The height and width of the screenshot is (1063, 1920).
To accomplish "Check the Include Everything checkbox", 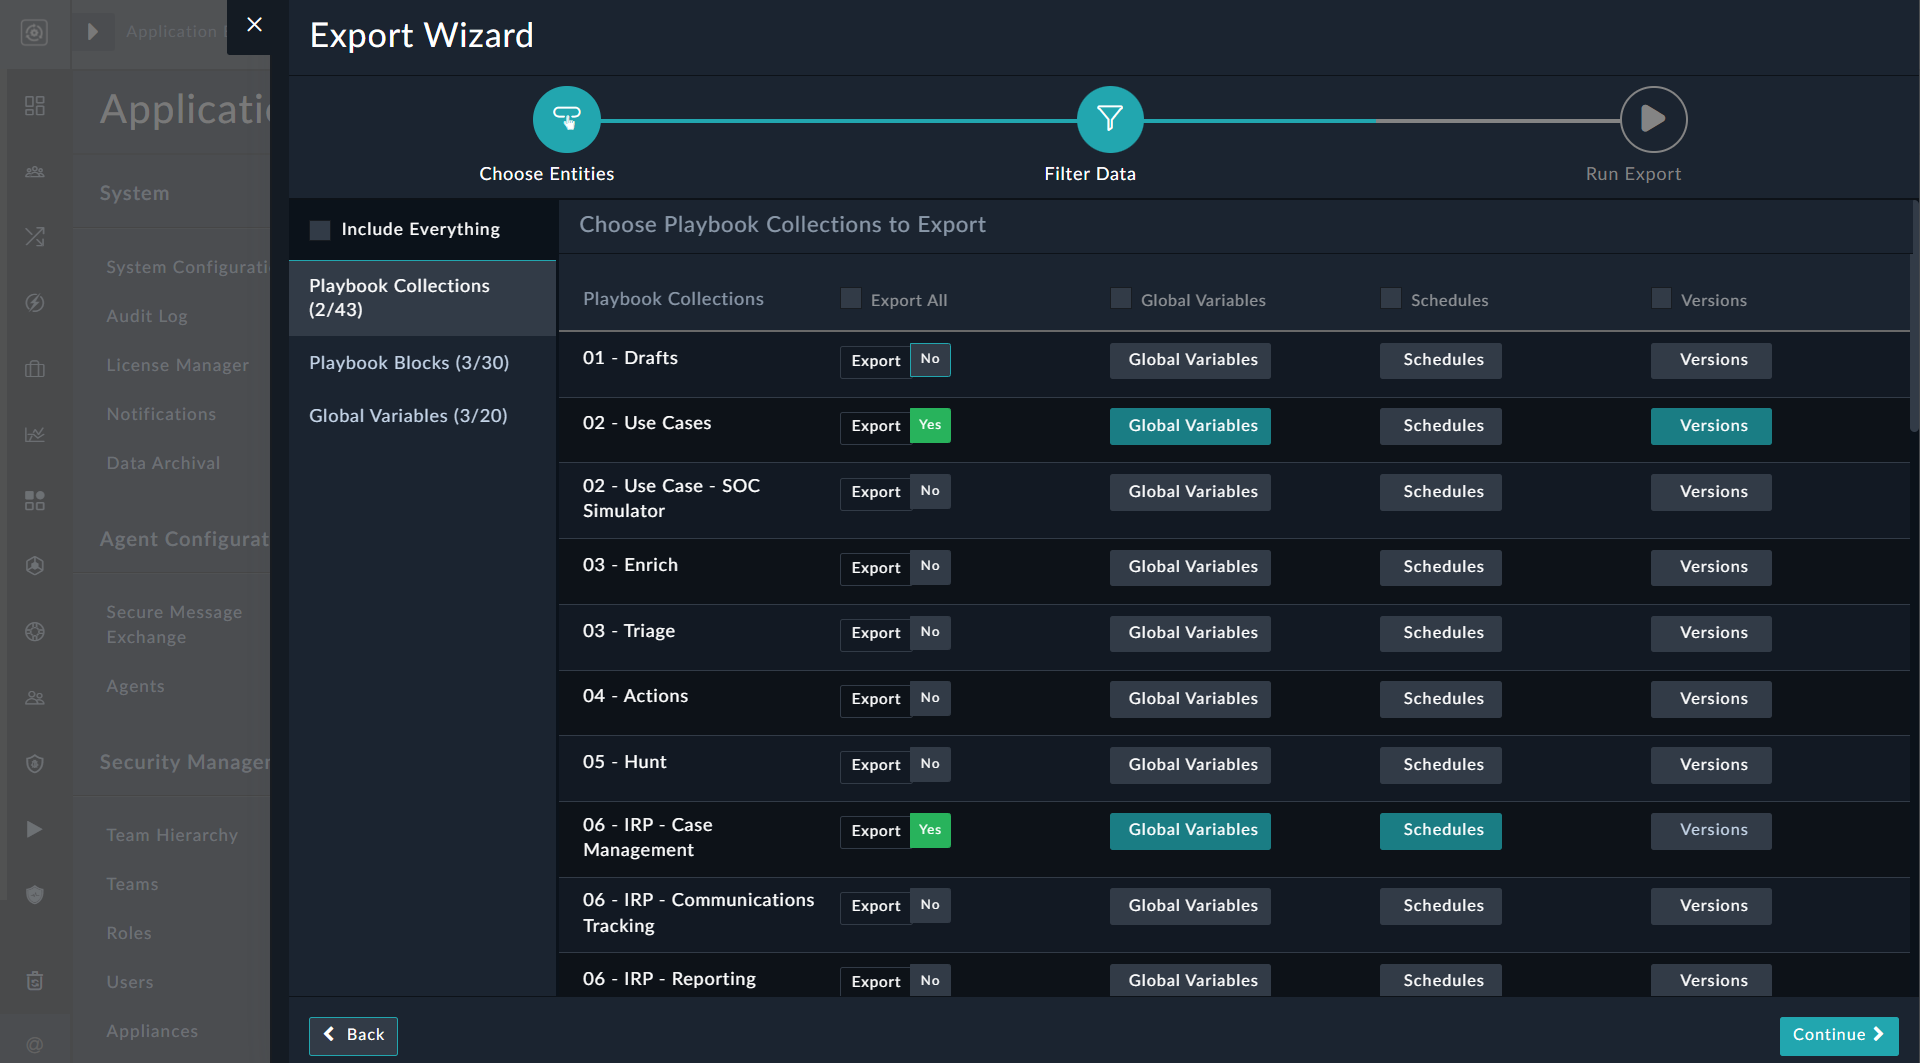I will coord(320,229).
